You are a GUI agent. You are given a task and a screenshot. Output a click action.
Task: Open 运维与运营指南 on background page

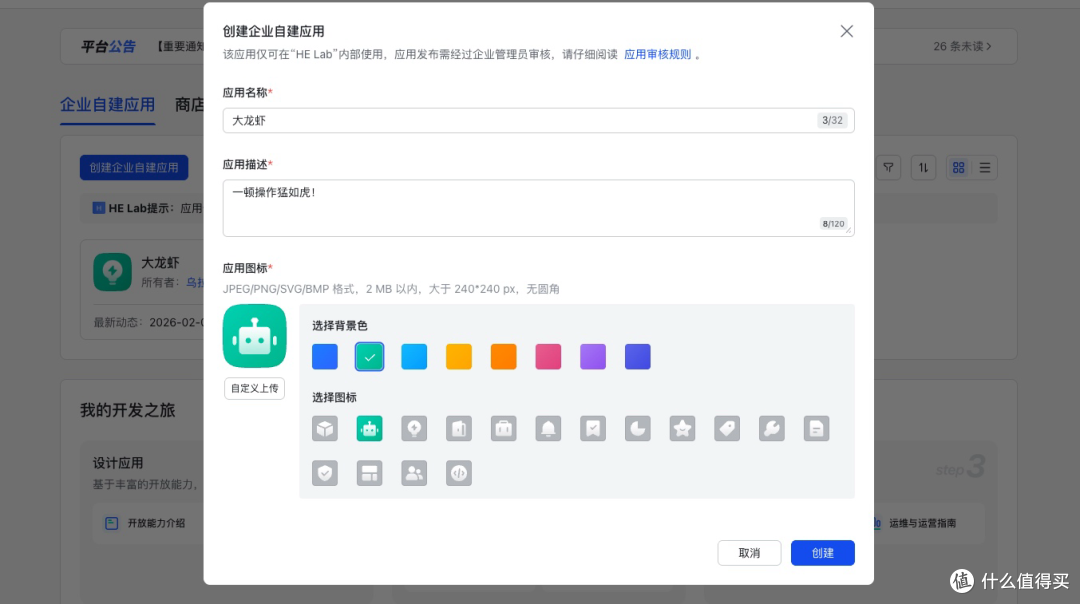[922, 523]
